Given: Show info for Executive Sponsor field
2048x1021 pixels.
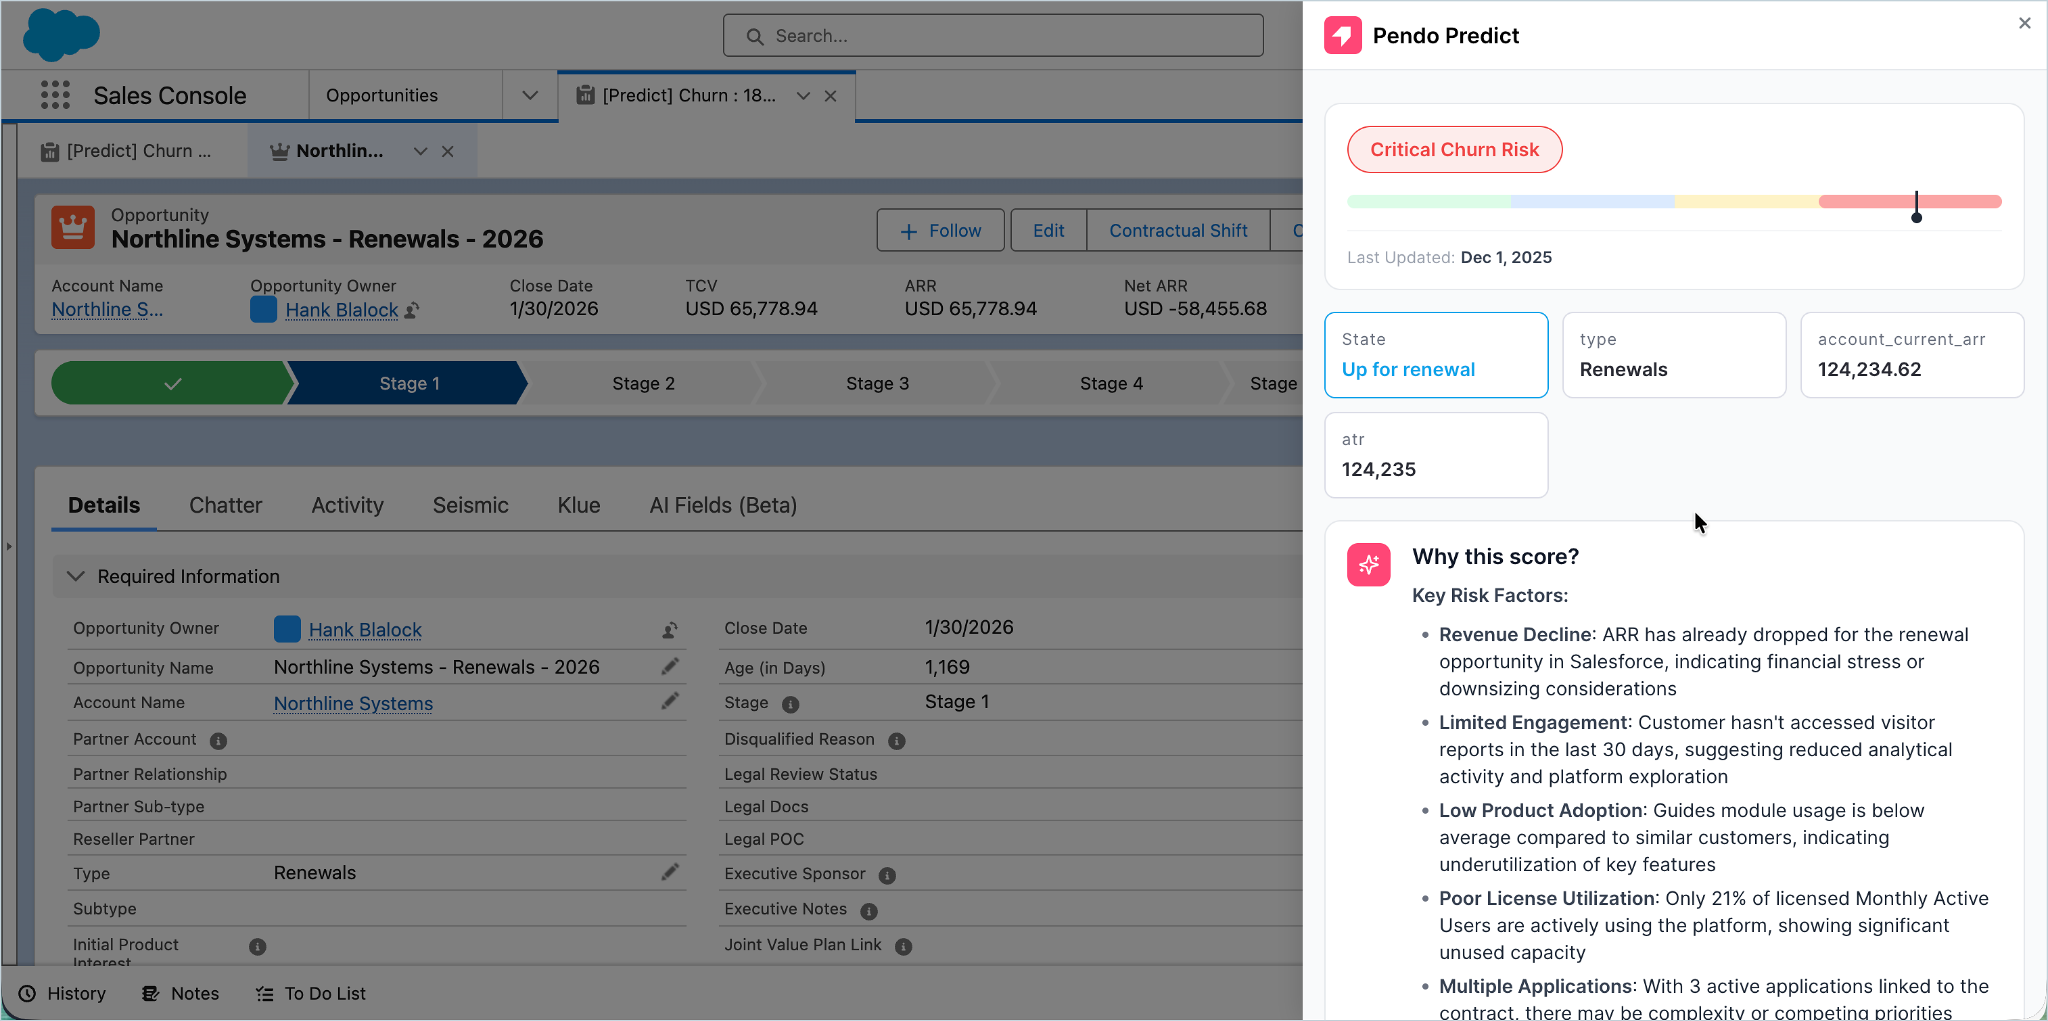Looking at the screenshot, I should 887,875.
